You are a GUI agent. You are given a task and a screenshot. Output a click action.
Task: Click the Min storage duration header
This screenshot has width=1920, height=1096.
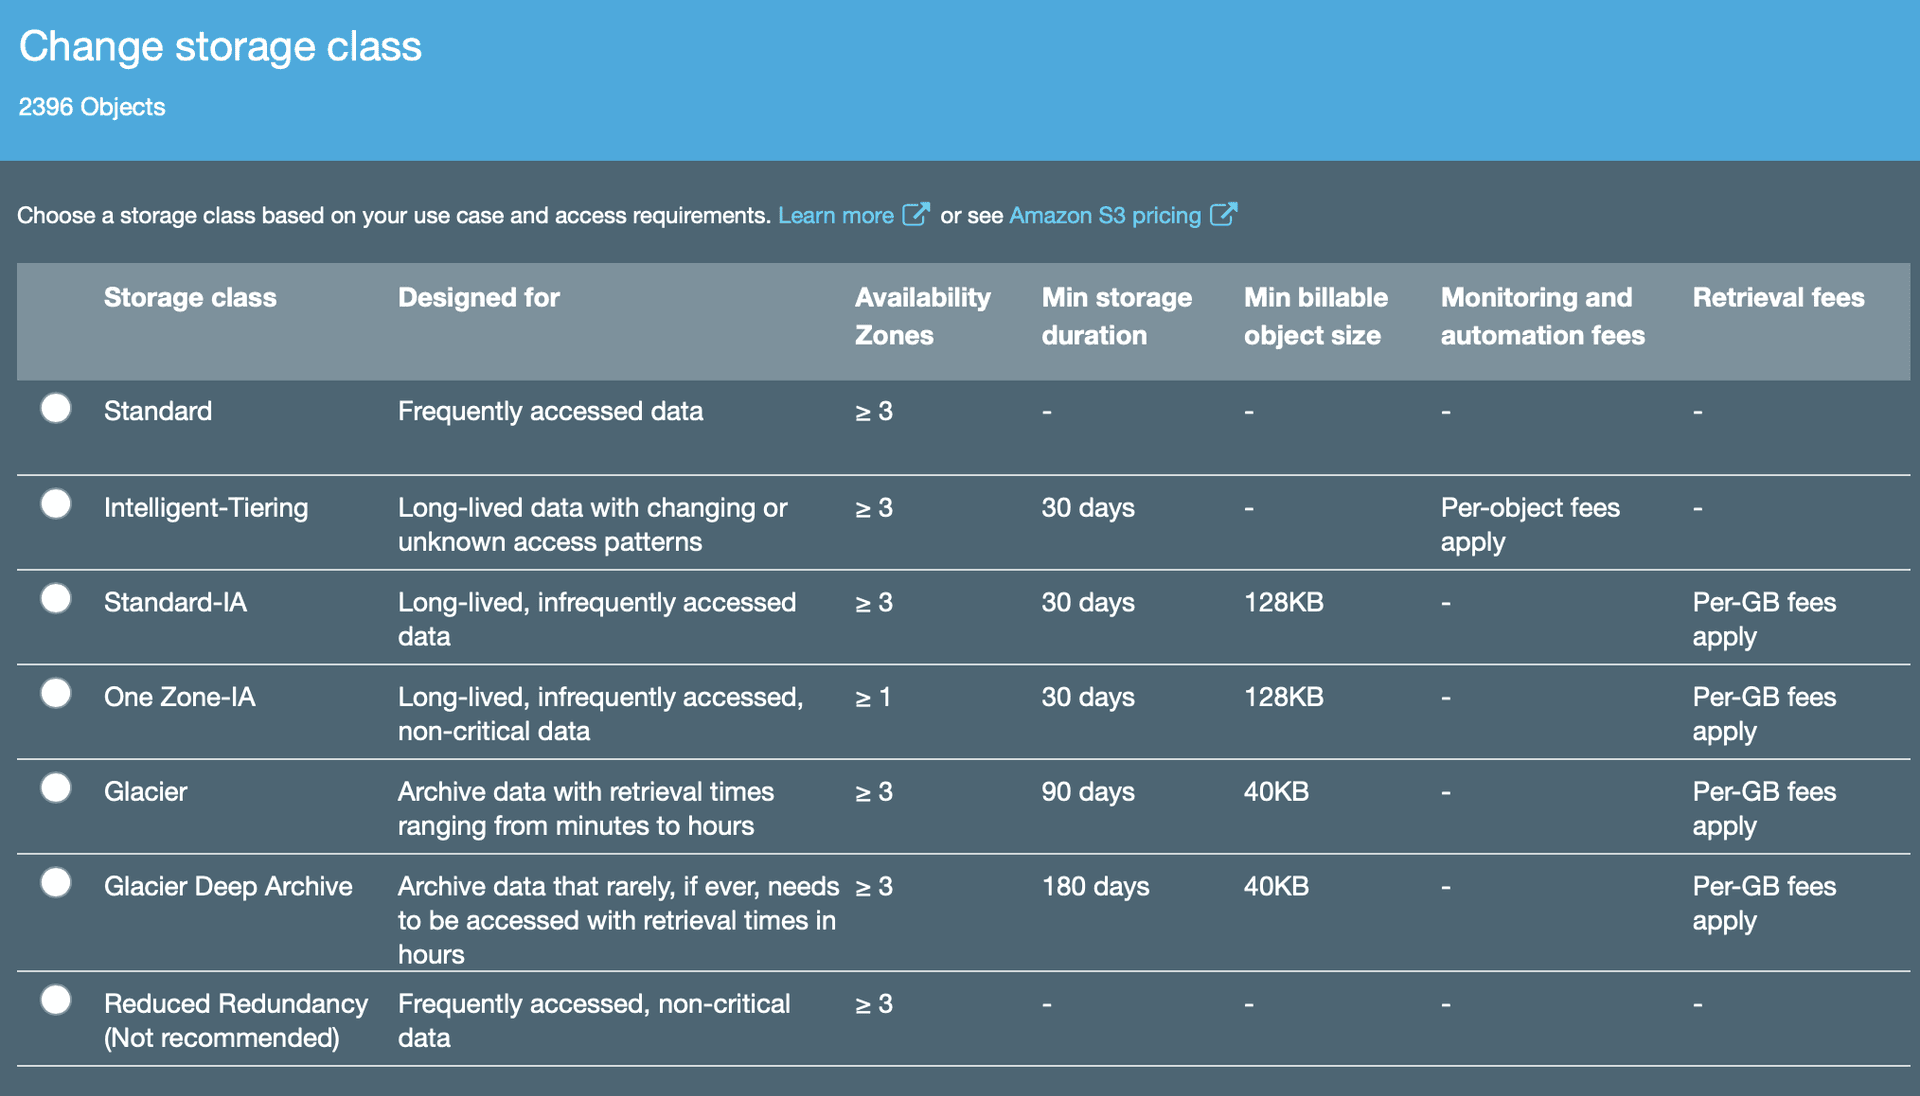click(1116, 316)
